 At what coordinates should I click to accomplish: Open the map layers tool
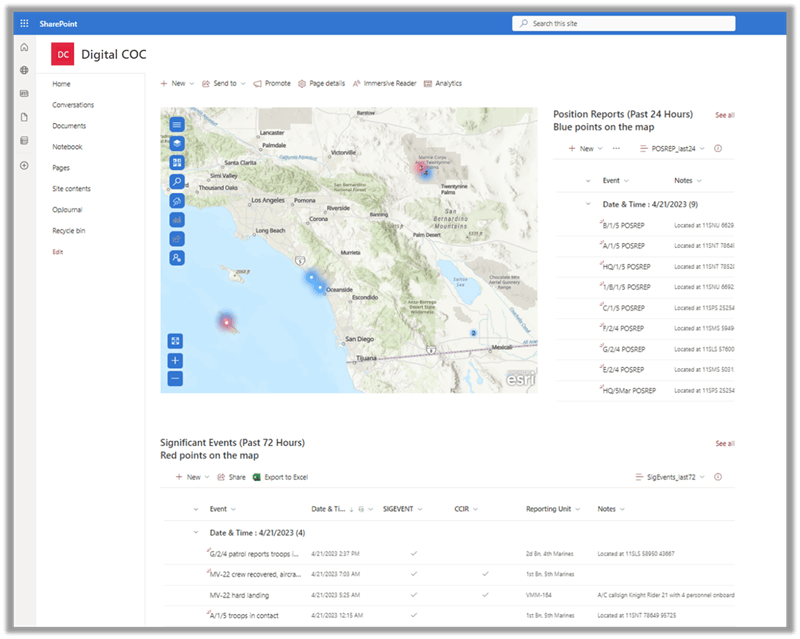177,143
